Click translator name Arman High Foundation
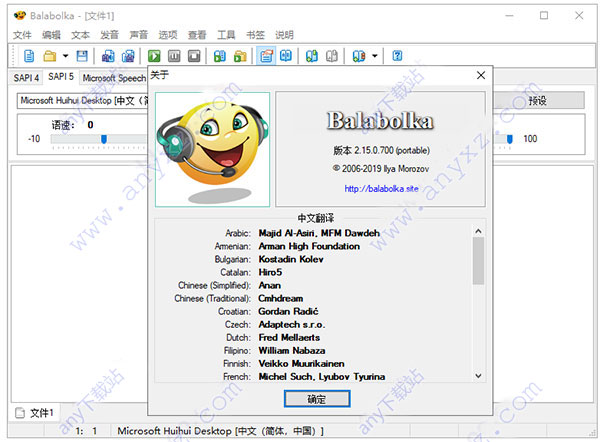This screenshot has width=600, height=442. coord(309,246)
